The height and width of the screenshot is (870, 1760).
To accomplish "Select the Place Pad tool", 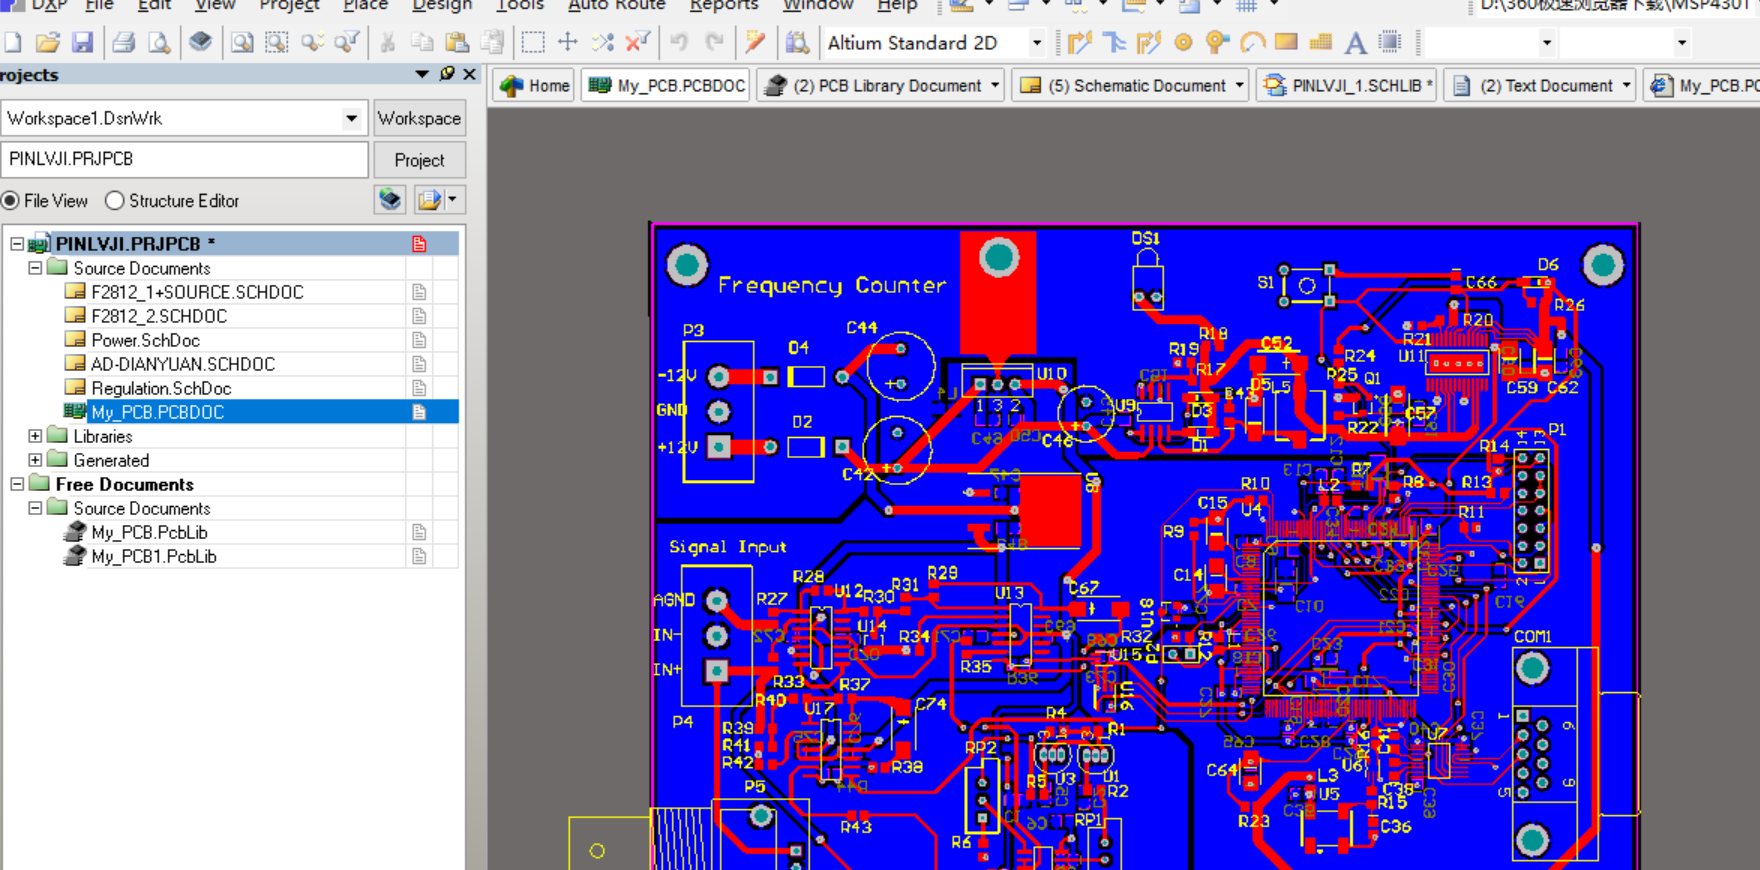I will (x=1183, y=43).
